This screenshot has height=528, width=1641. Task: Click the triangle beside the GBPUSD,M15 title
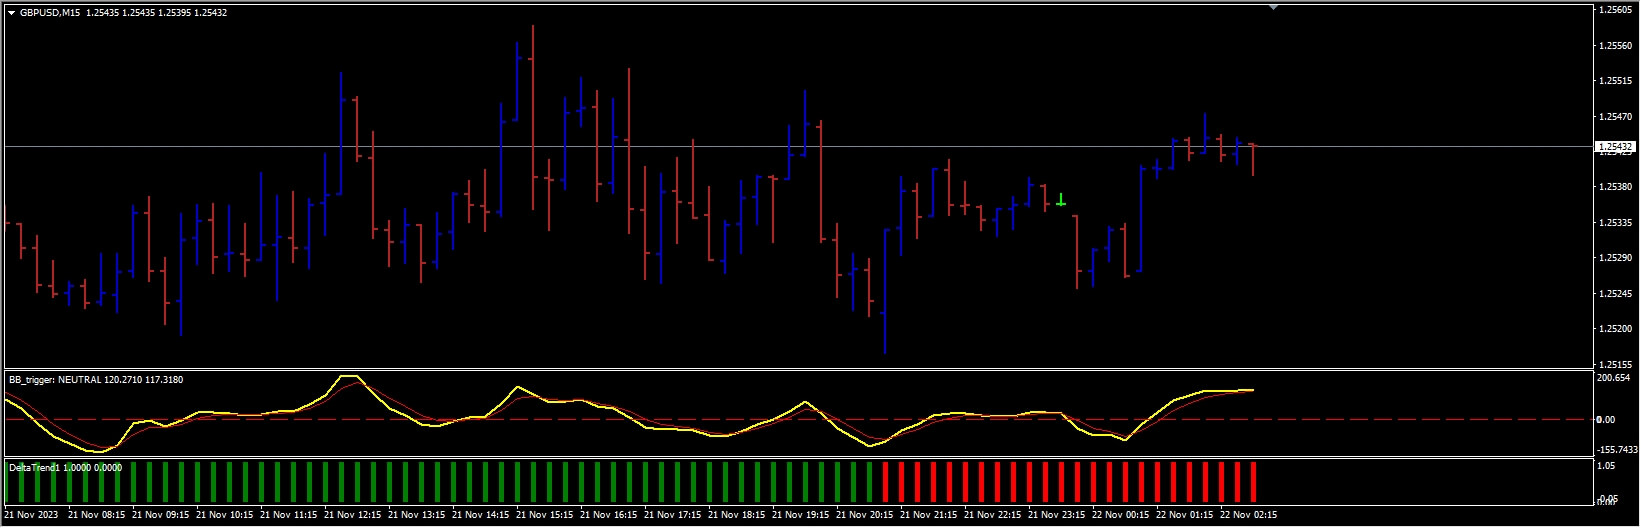click(12, 12)
